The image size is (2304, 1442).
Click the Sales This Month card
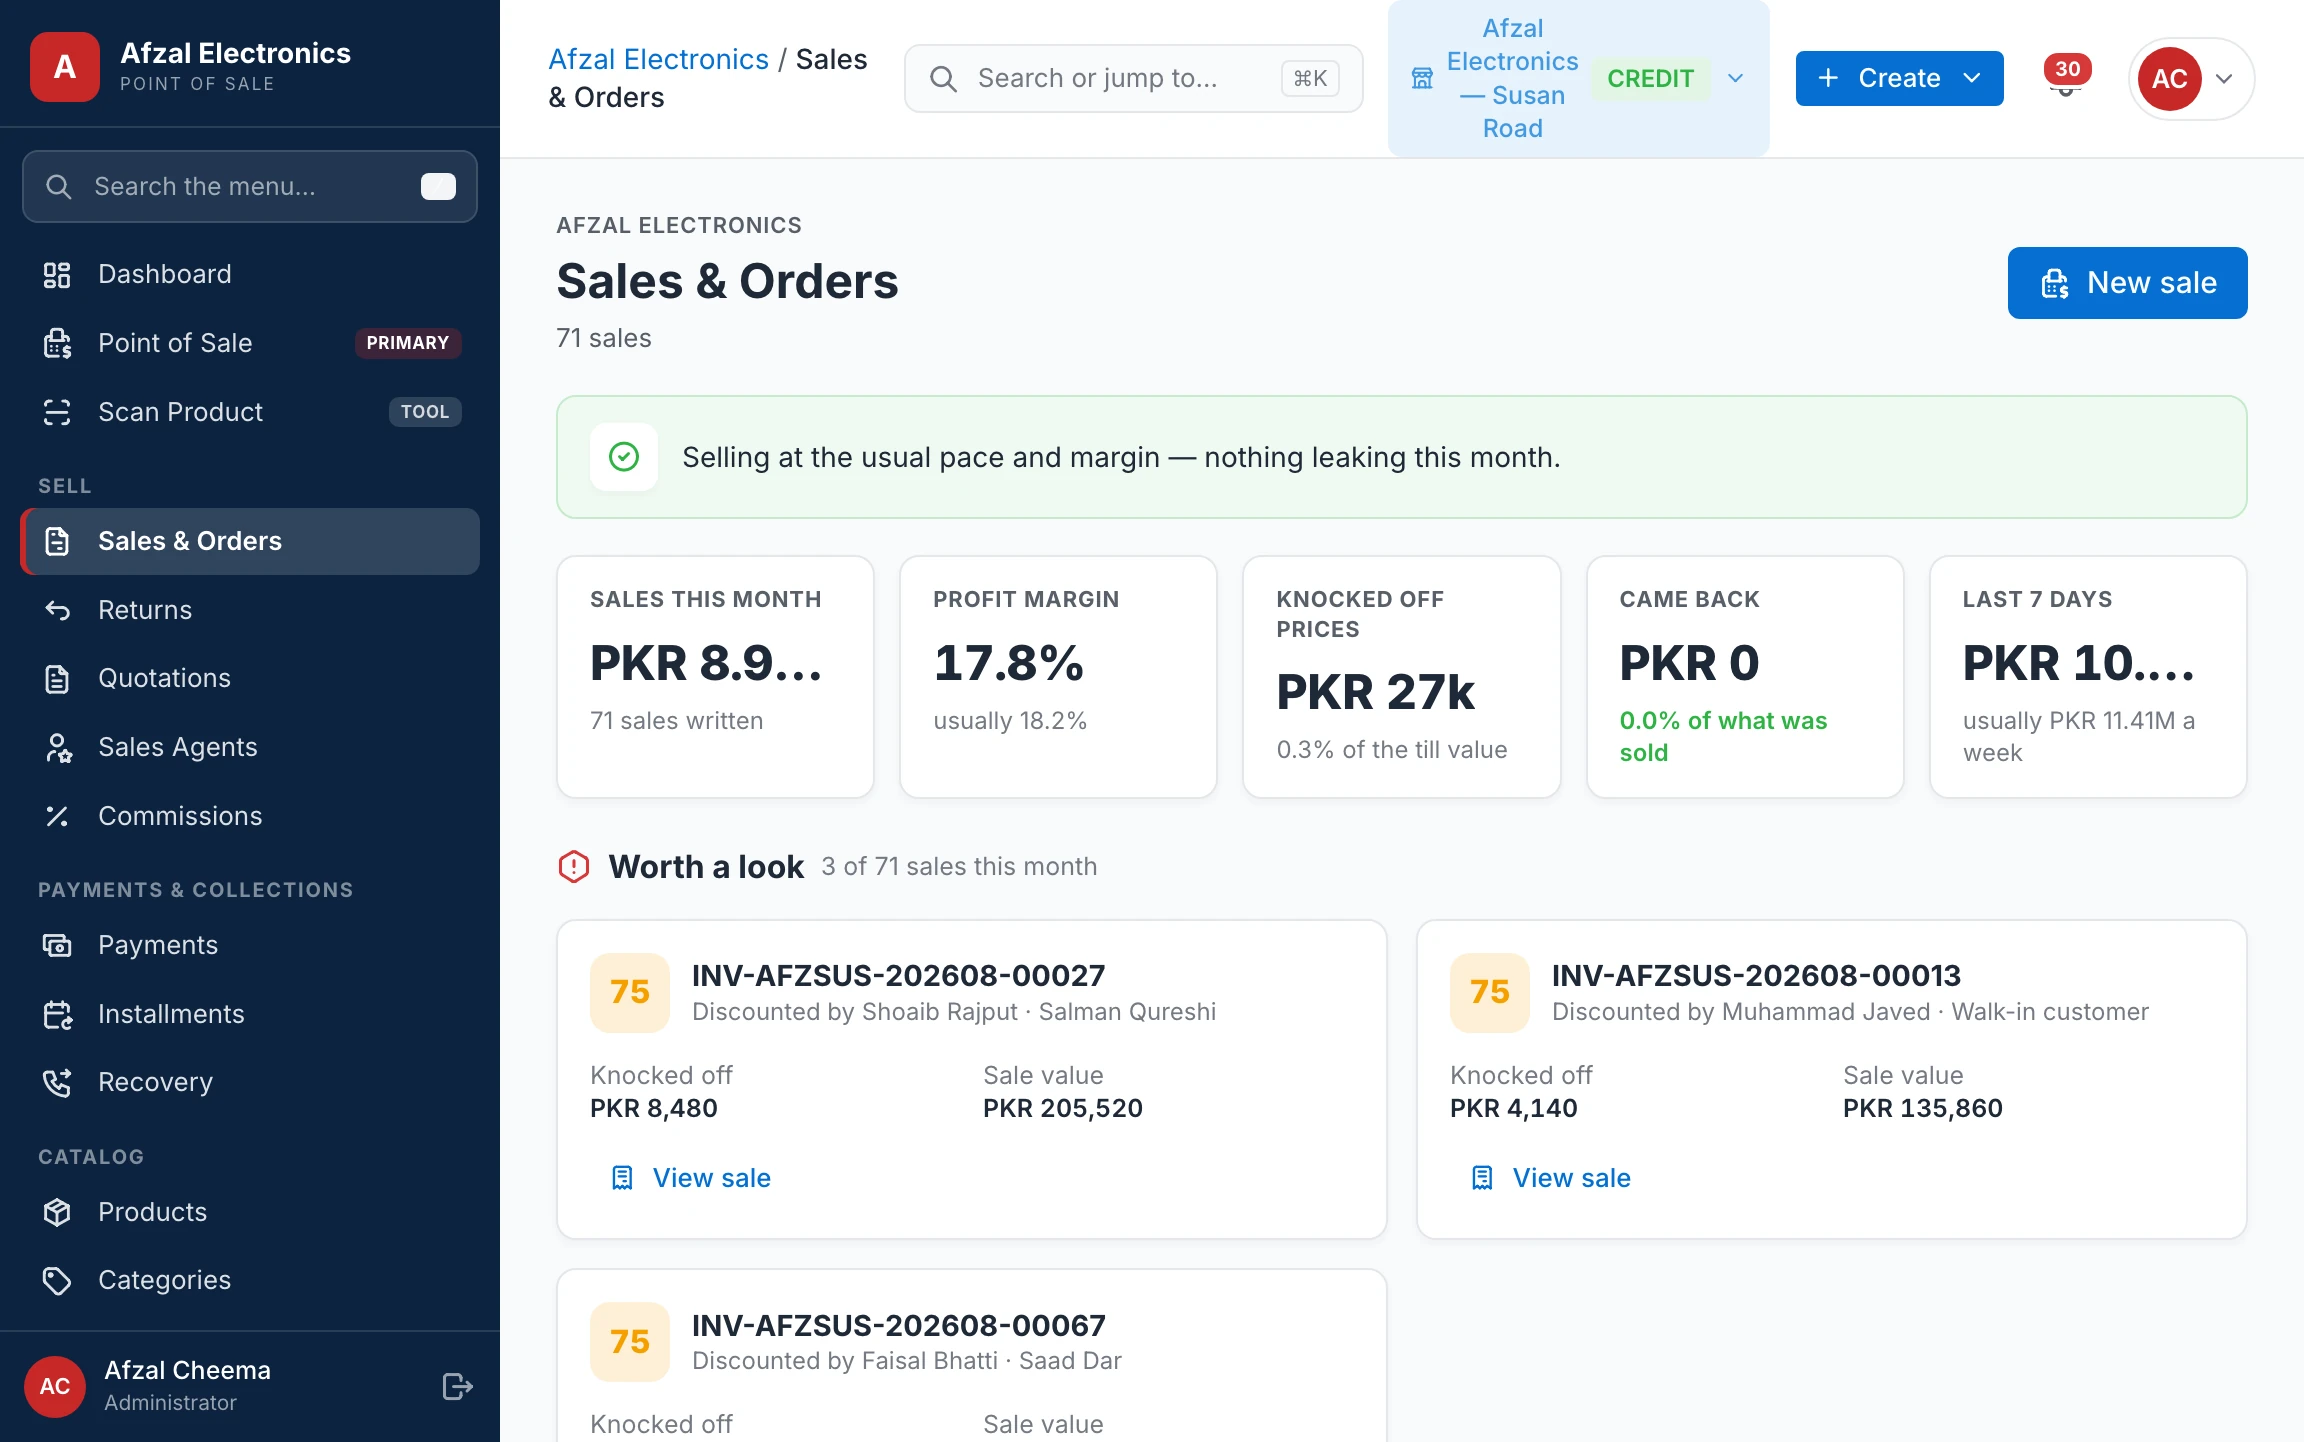715,677
